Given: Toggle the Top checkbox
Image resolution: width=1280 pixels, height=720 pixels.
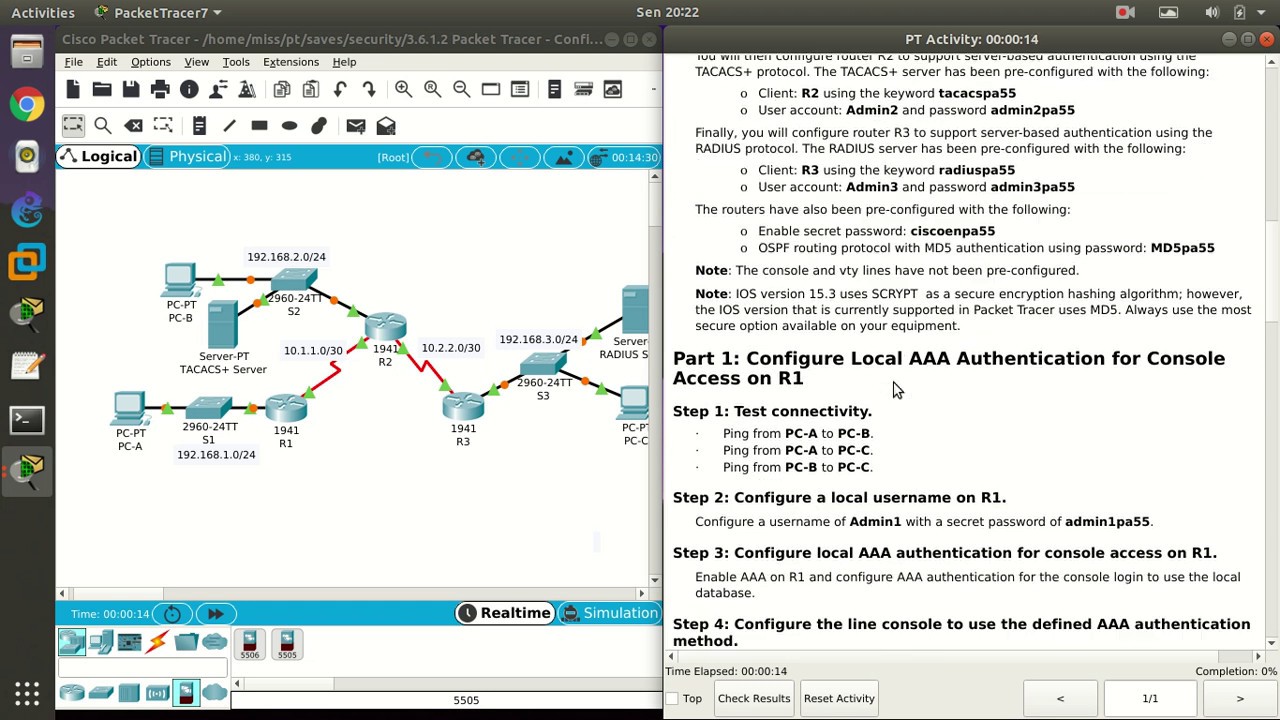Looking at the screenshot, I should [673, 699].
